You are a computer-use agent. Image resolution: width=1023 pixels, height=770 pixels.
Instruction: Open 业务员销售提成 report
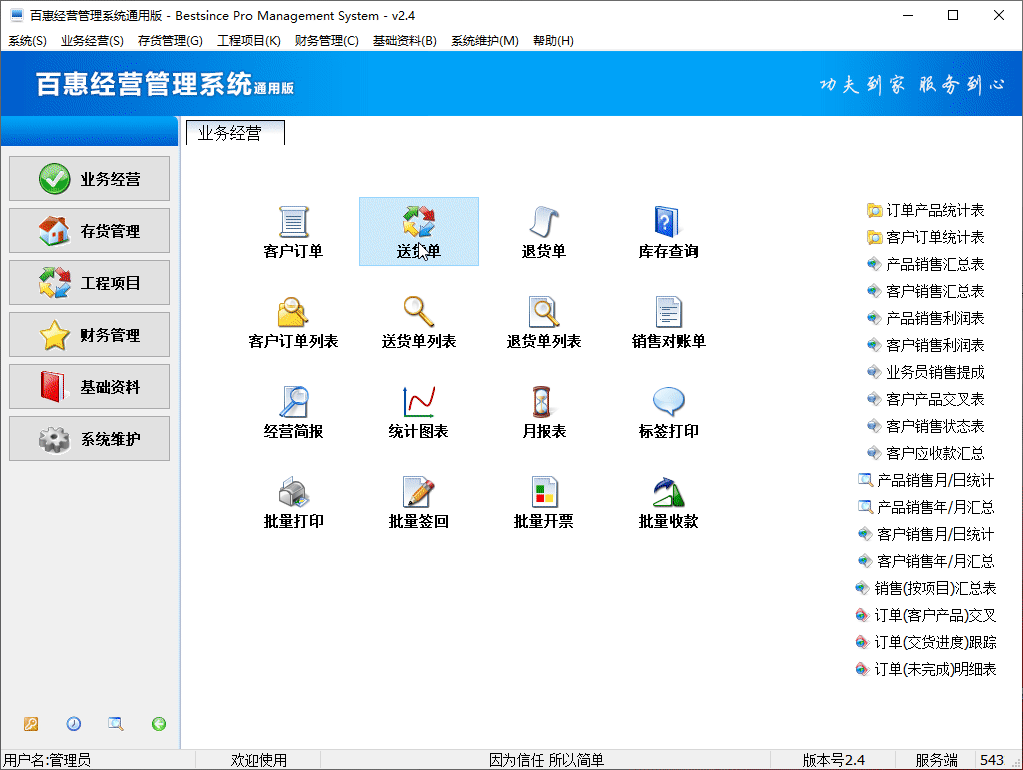[x=925, y=372]
